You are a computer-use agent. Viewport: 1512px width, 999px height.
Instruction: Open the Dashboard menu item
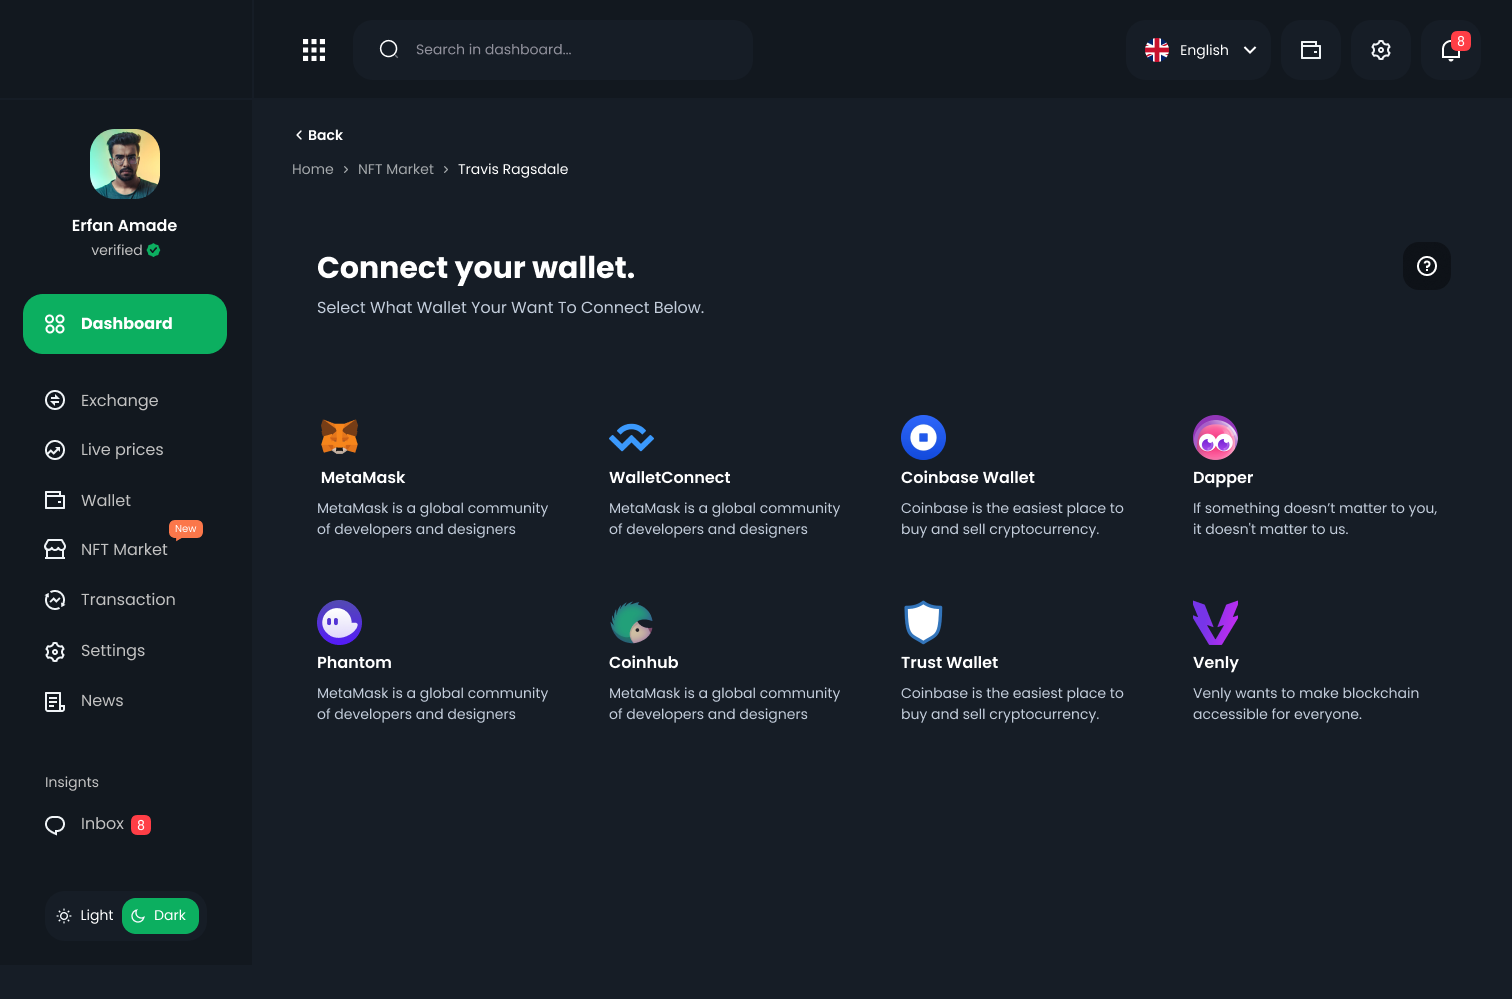click(x=125, y=324)
